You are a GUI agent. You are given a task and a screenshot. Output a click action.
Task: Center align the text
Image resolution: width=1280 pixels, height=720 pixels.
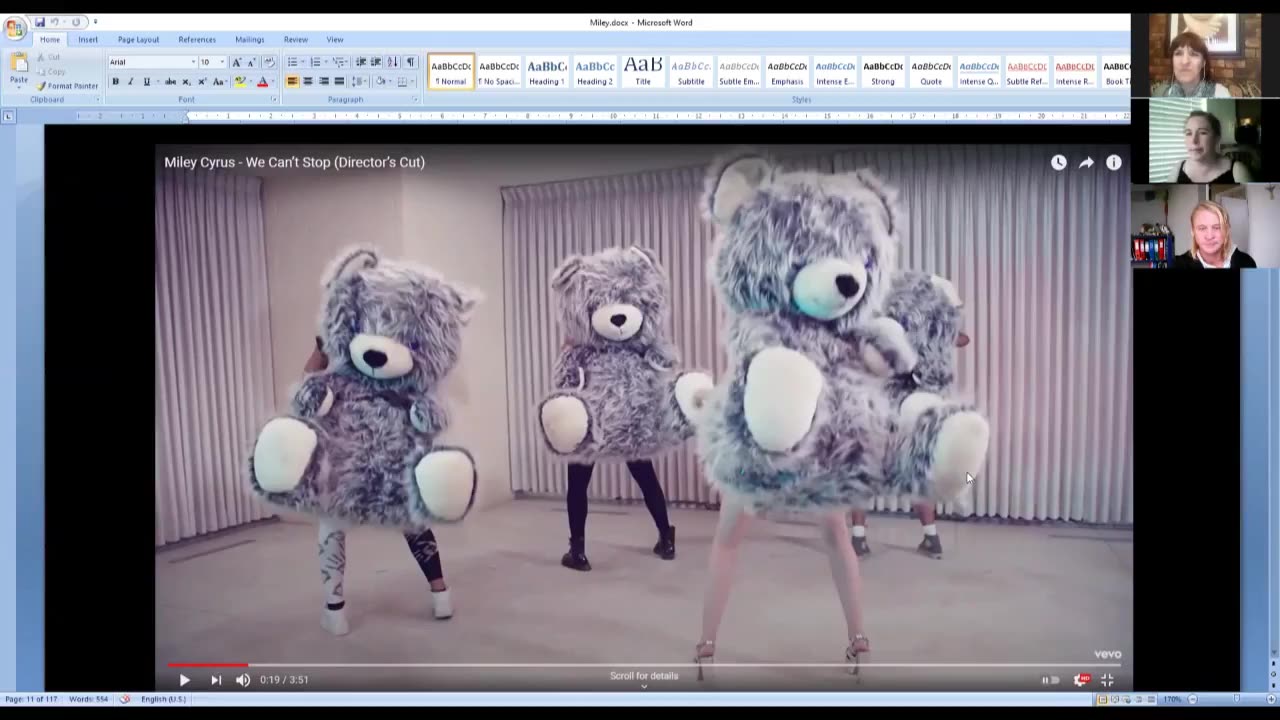pyautogui.click(x=307, y=82)
